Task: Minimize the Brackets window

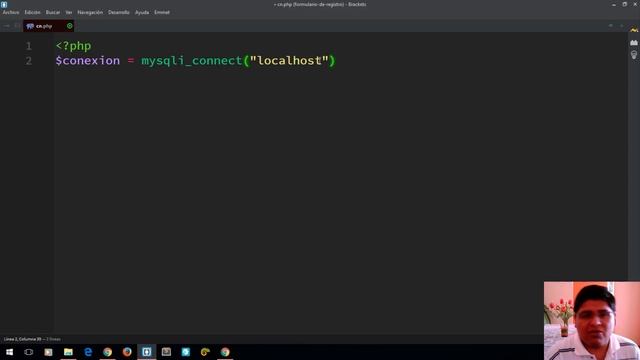Action: pos(614,4)
